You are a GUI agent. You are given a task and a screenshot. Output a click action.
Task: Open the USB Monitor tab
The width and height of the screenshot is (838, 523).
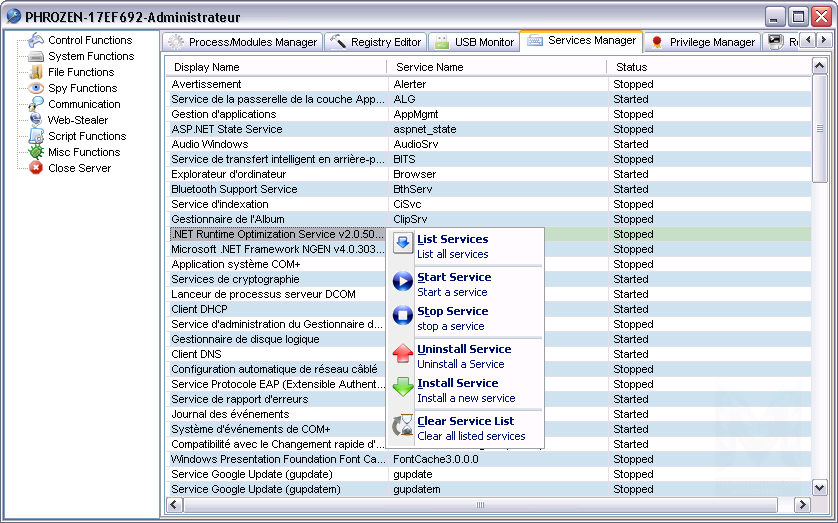473,42
